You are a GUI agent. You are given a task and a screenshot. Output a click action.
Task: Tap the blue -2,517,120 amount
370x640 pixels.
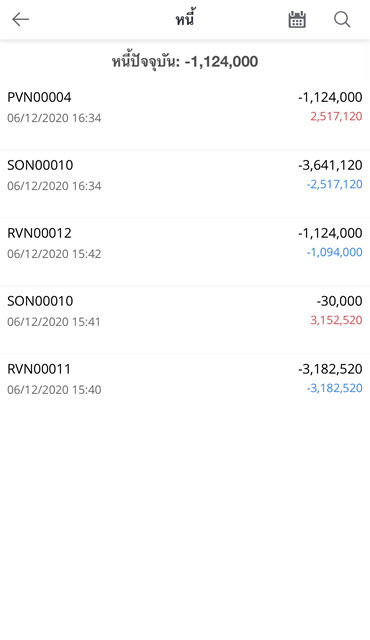point(335,184)
